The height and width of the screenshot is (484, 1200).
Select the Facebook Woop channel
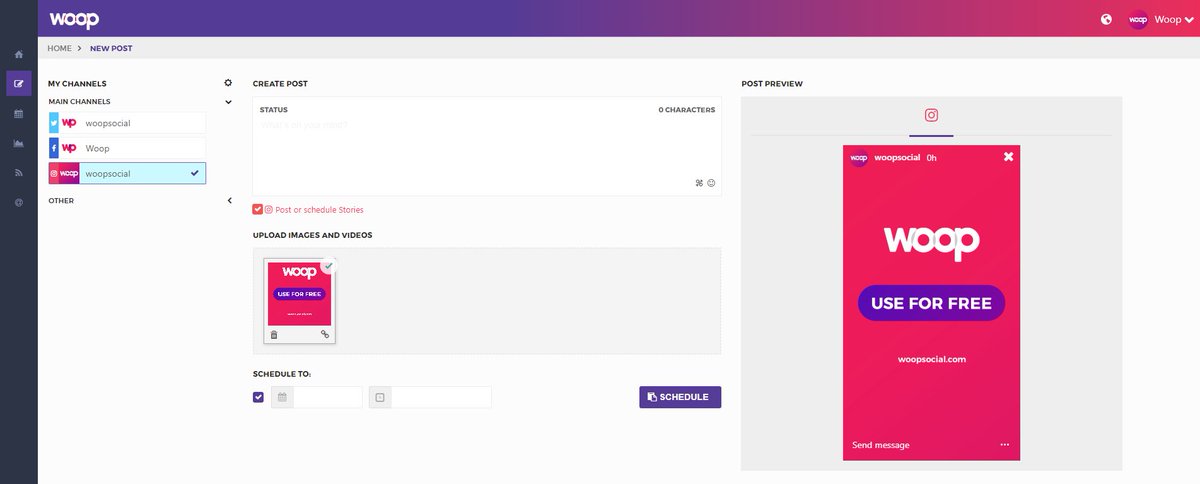click(x=127, y=148)
